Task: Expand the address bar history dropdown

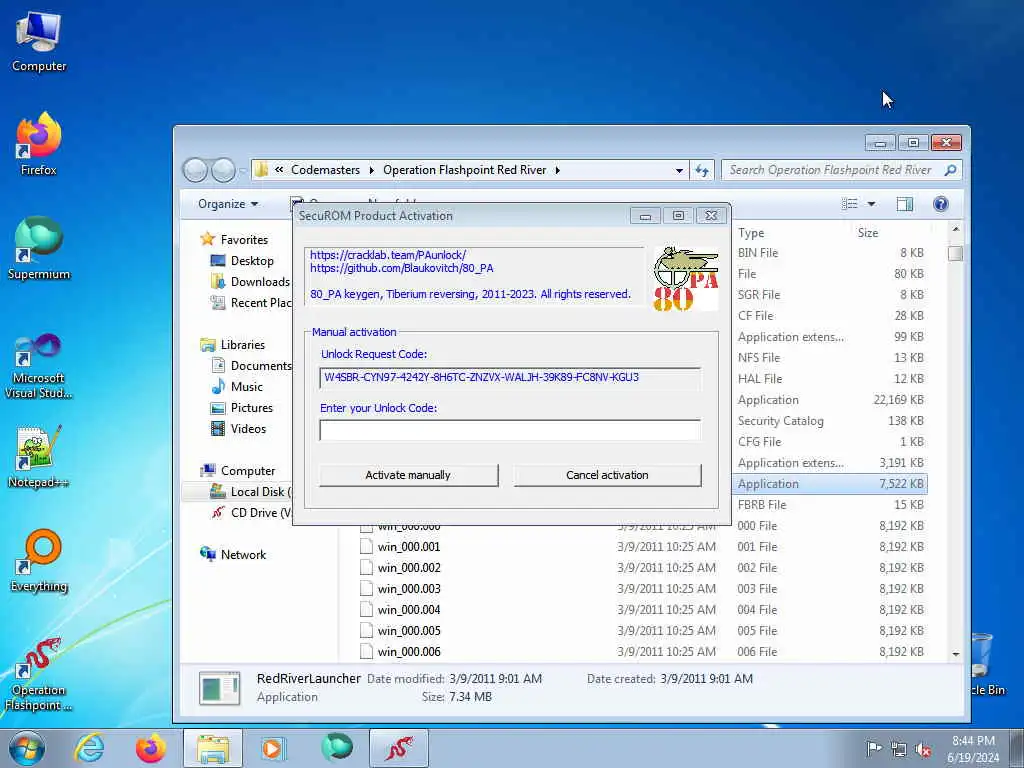Action: tap(679, 170)
